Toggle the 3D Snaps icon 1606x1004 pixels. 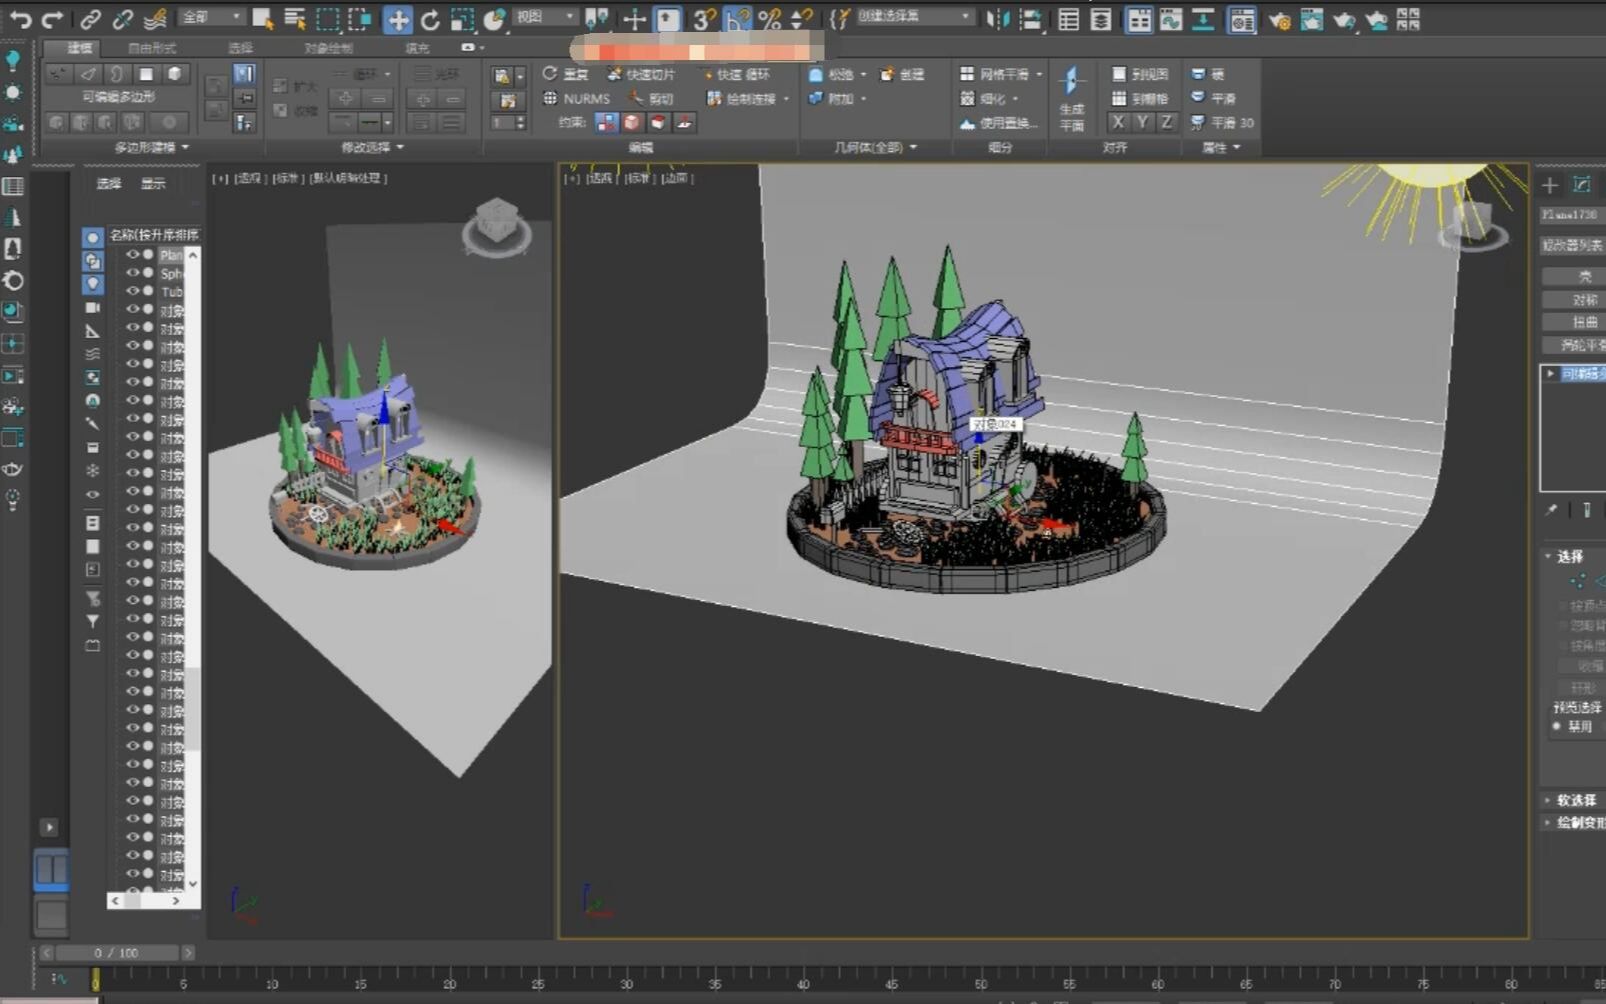pyautogui.click(x=705, y=19)
